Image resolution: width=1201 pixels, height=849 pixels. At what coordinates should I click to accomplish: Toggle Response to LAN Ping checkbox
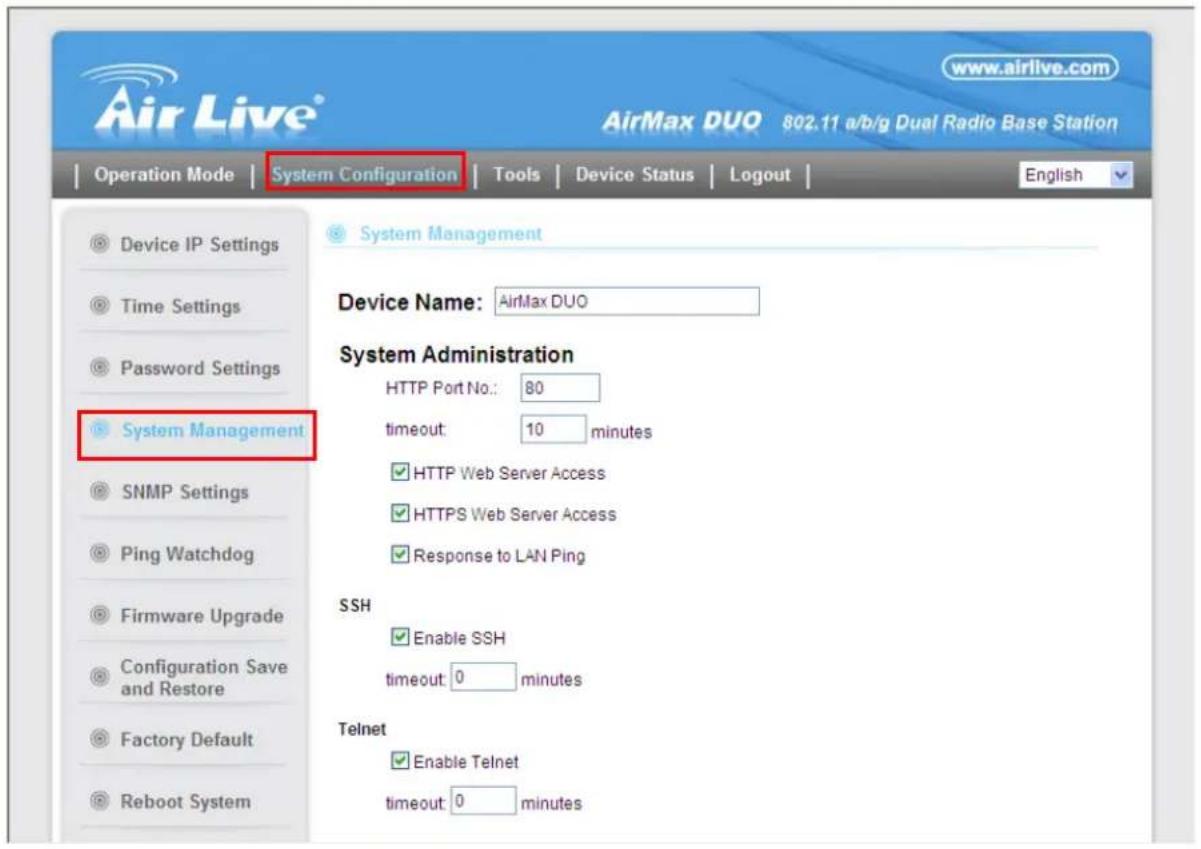400,556
